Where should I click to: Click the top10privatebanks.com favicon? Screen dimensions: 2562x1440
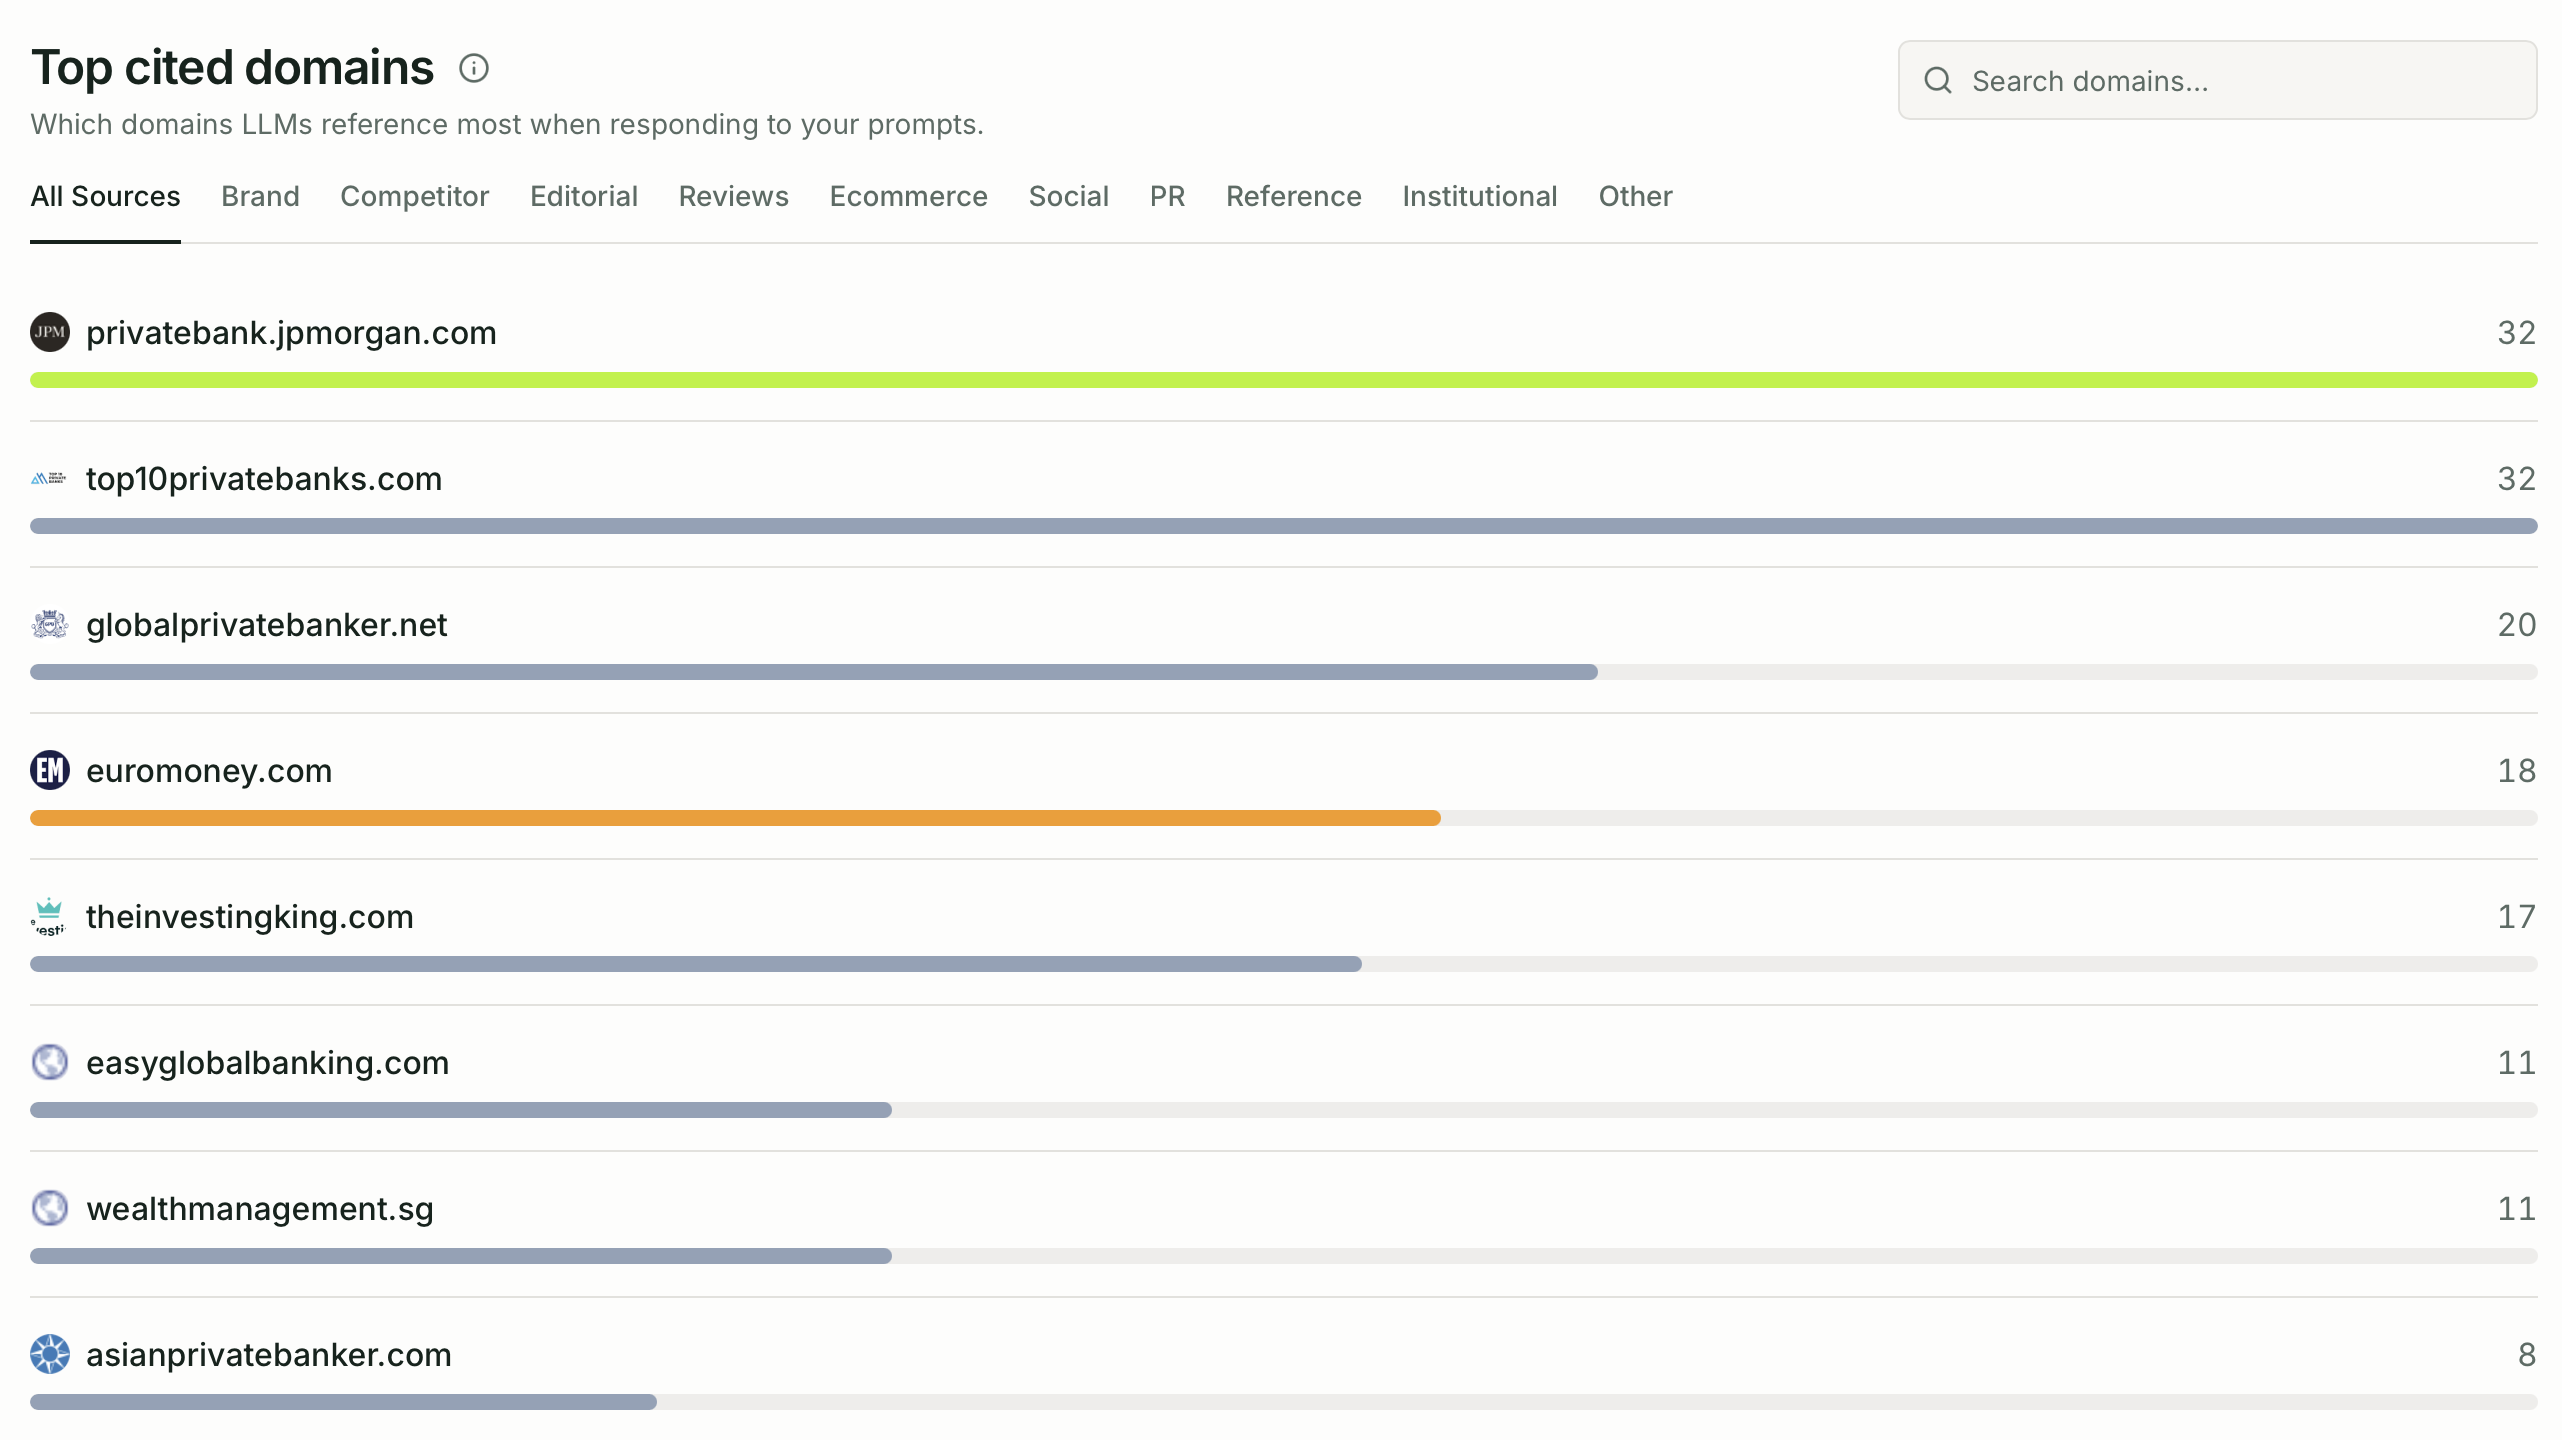(x=50, y=478)
